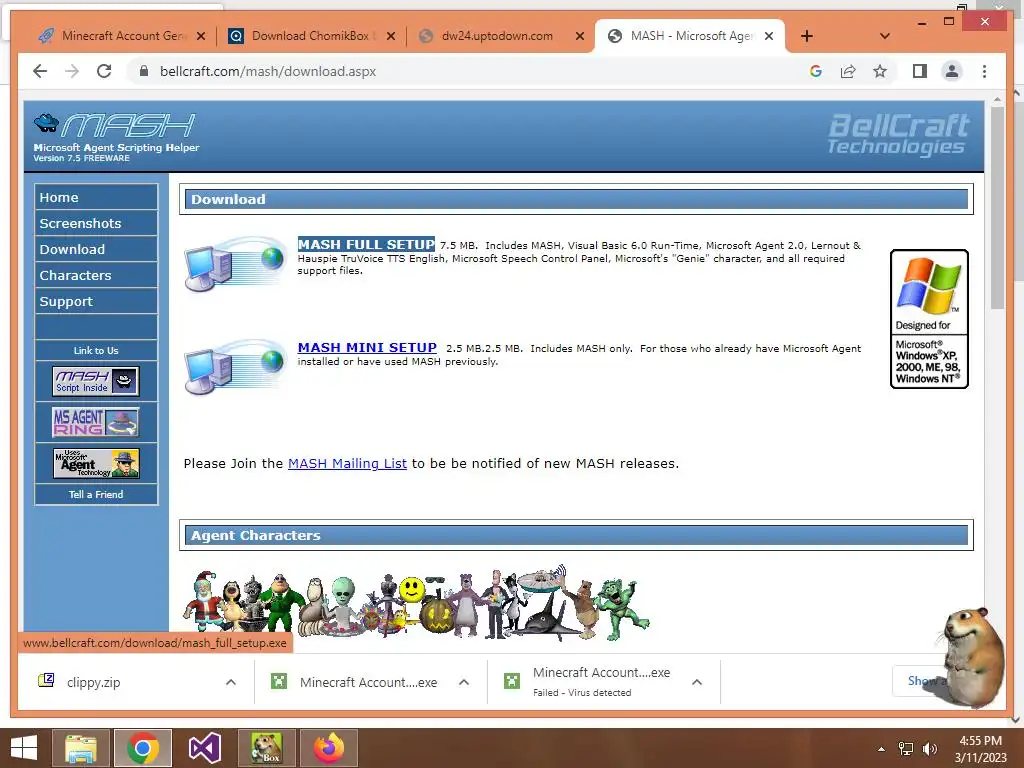Click the Designed for Windows XP badge
This screenshot has height=768, width=1024.
point(929,319)
